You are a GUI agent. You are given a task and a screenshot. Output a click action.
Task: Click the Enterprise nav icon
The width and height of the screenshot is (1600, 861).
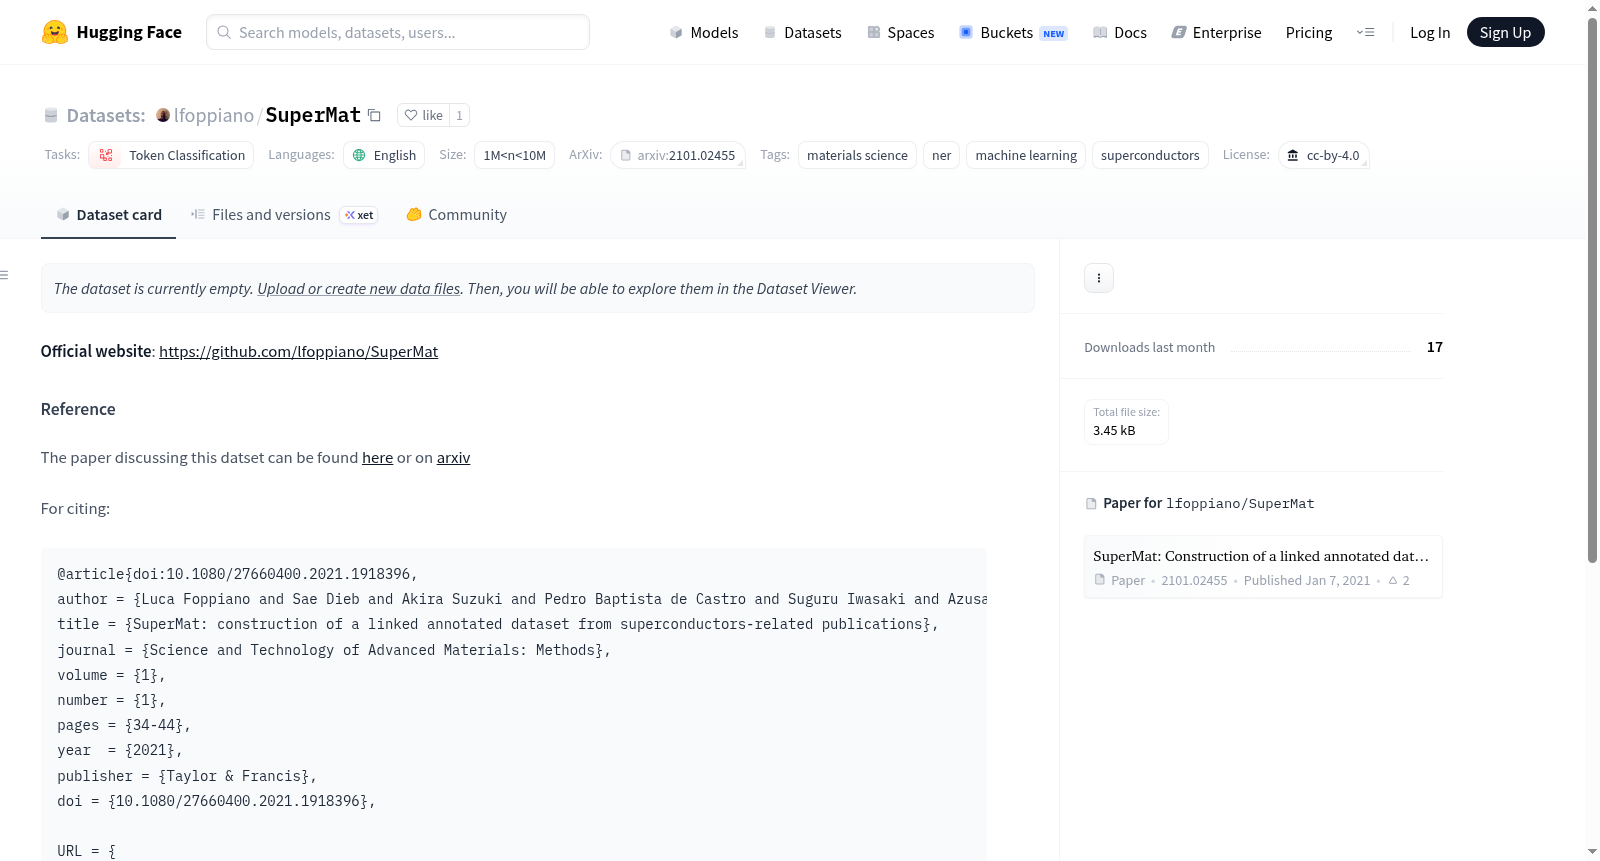pos(1179,32)
